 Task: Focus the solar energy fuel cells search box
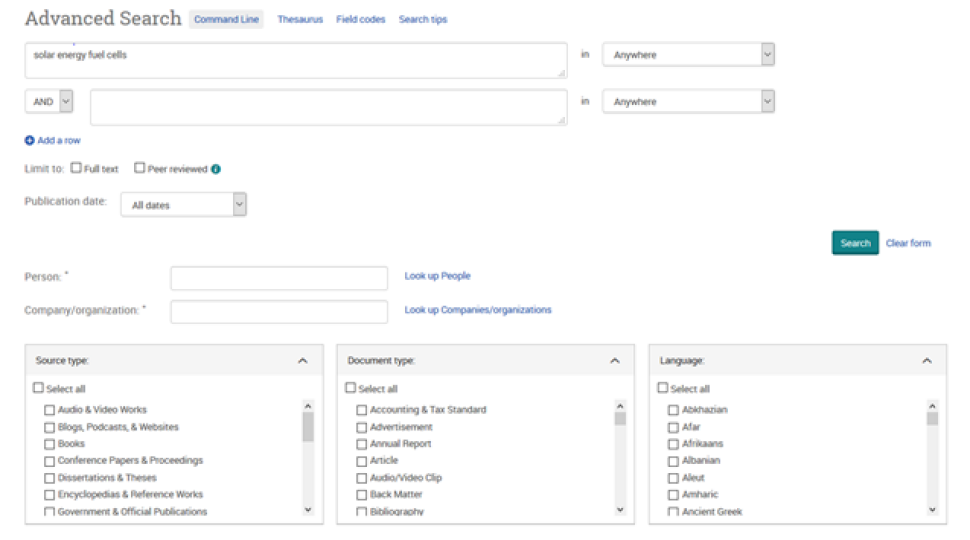click(x=296, y=61)
